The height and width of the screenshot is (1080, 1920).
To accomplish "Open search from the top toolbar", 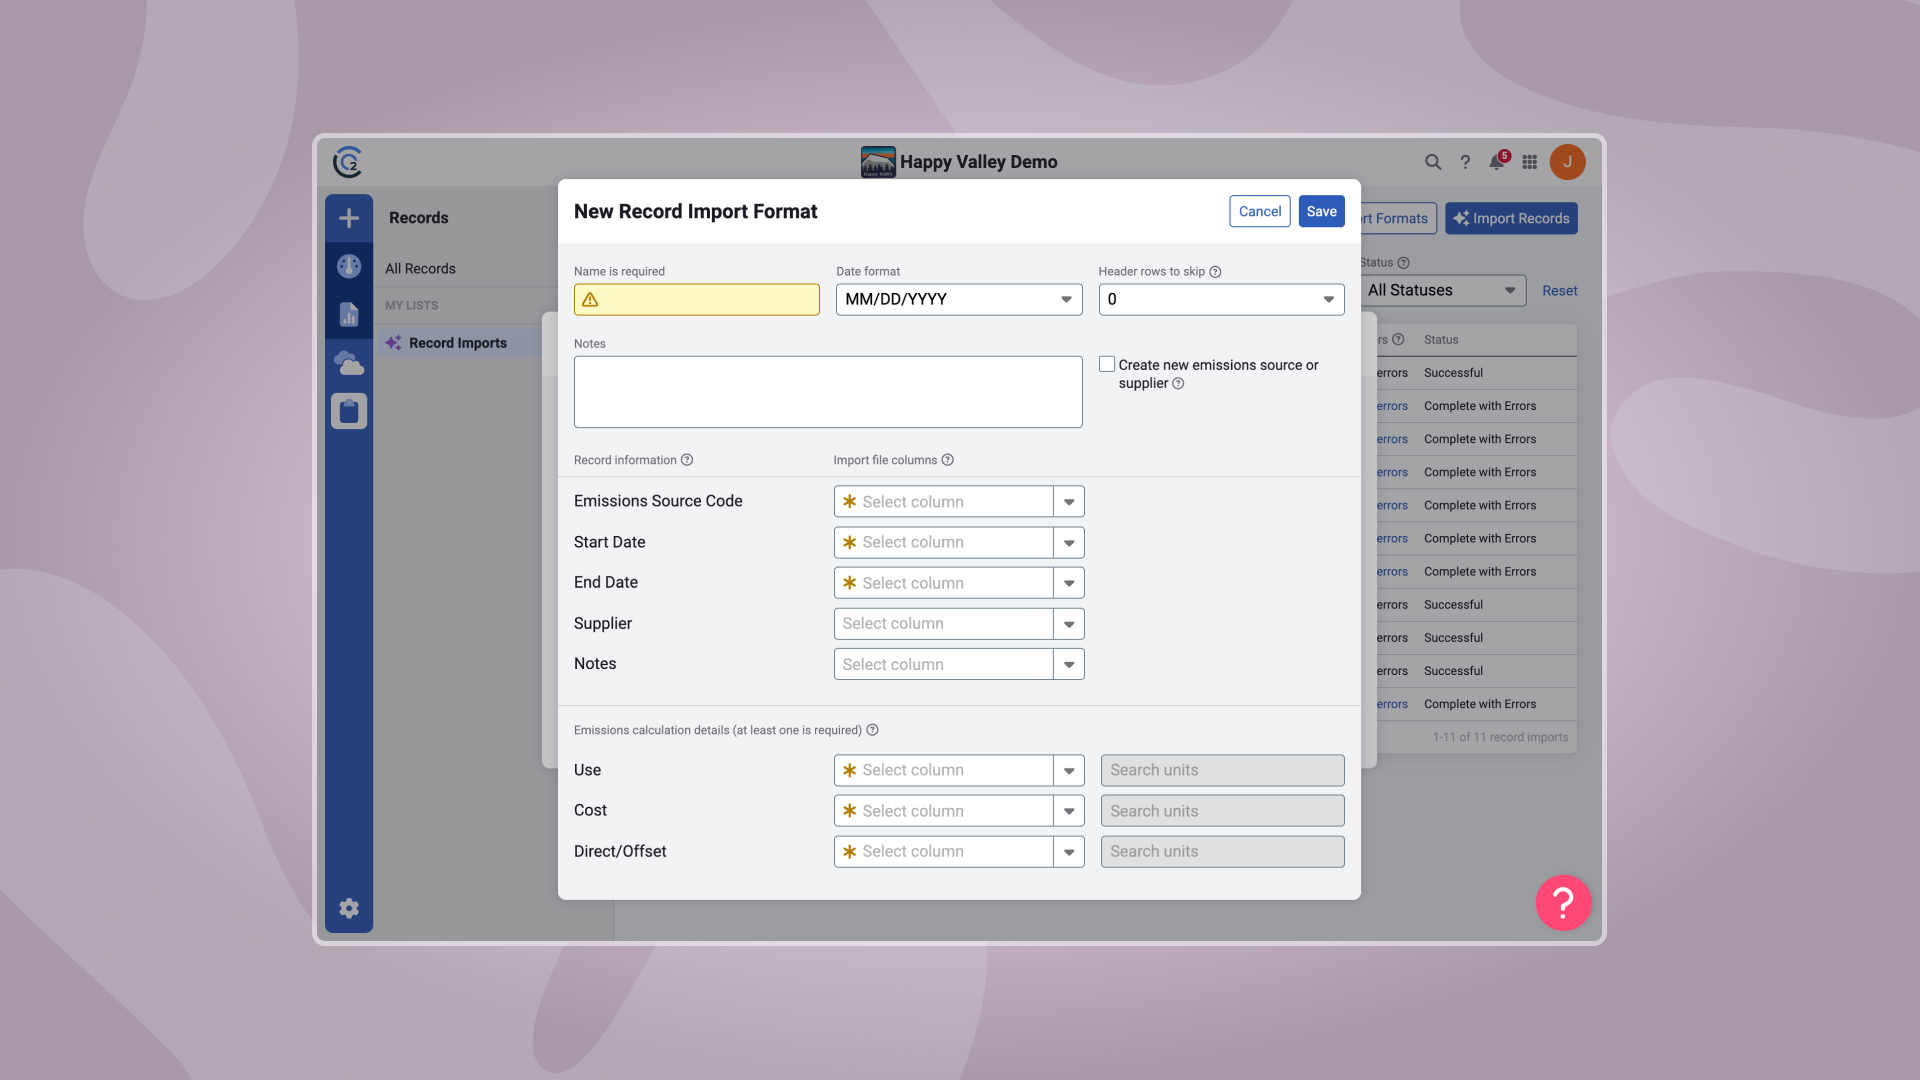I will 1433,161.
